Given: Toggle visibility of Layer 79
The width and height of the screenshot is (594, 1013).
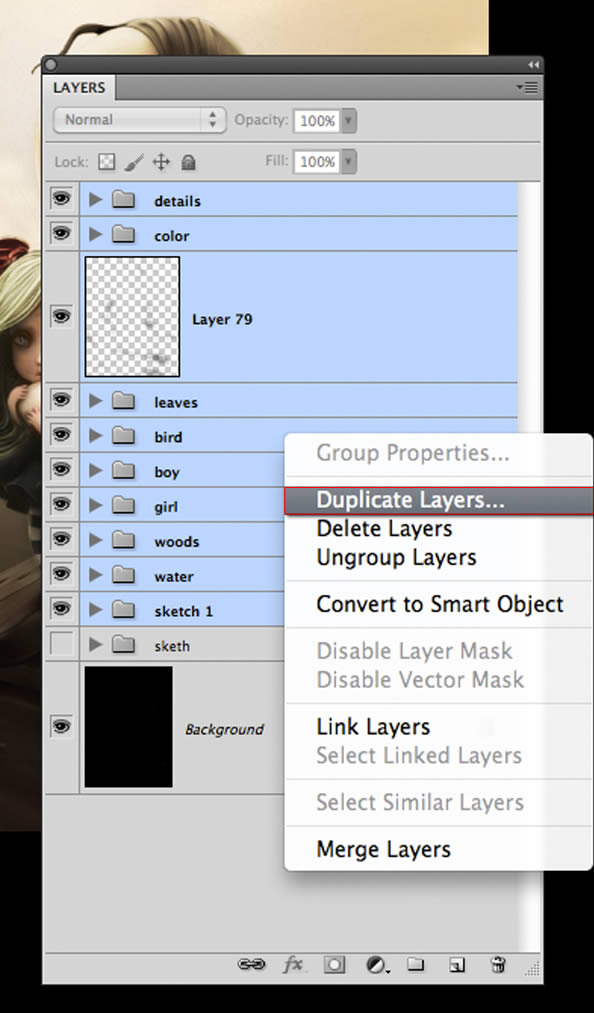Looking at the screenshot, I should (x=61, y=317).
